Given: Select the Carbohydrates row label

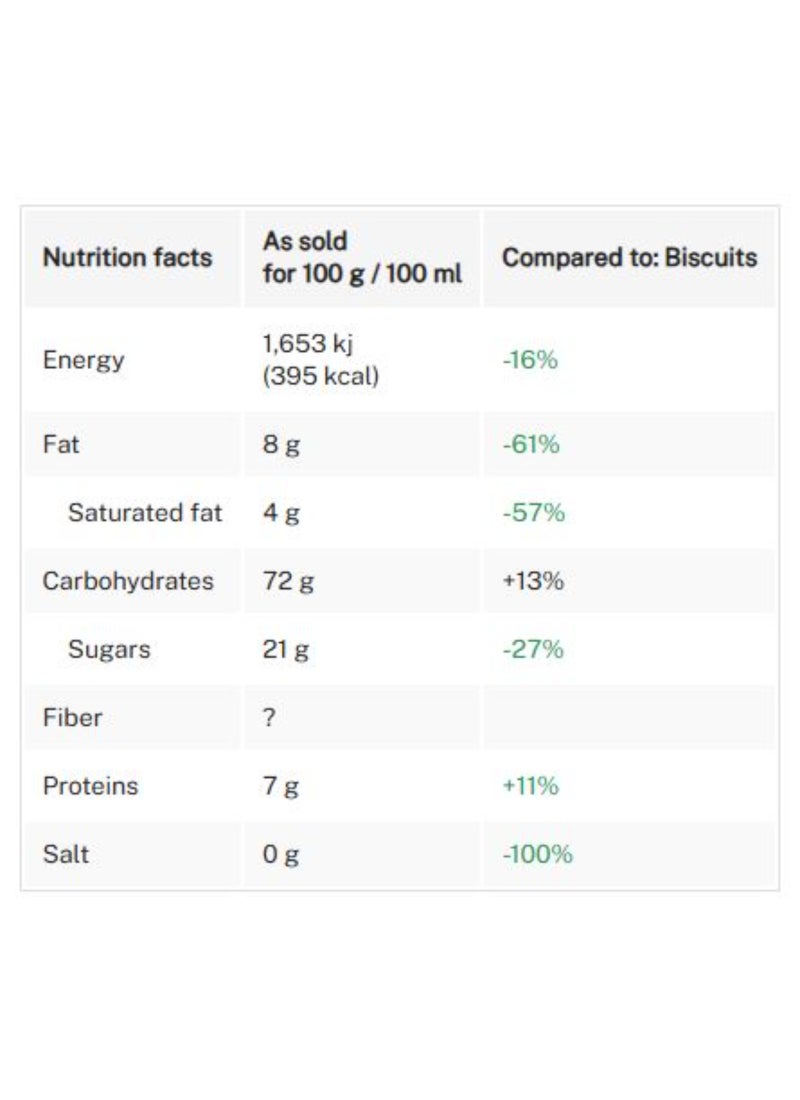Looking at the screenshot, I should click(x=127, y=581).
